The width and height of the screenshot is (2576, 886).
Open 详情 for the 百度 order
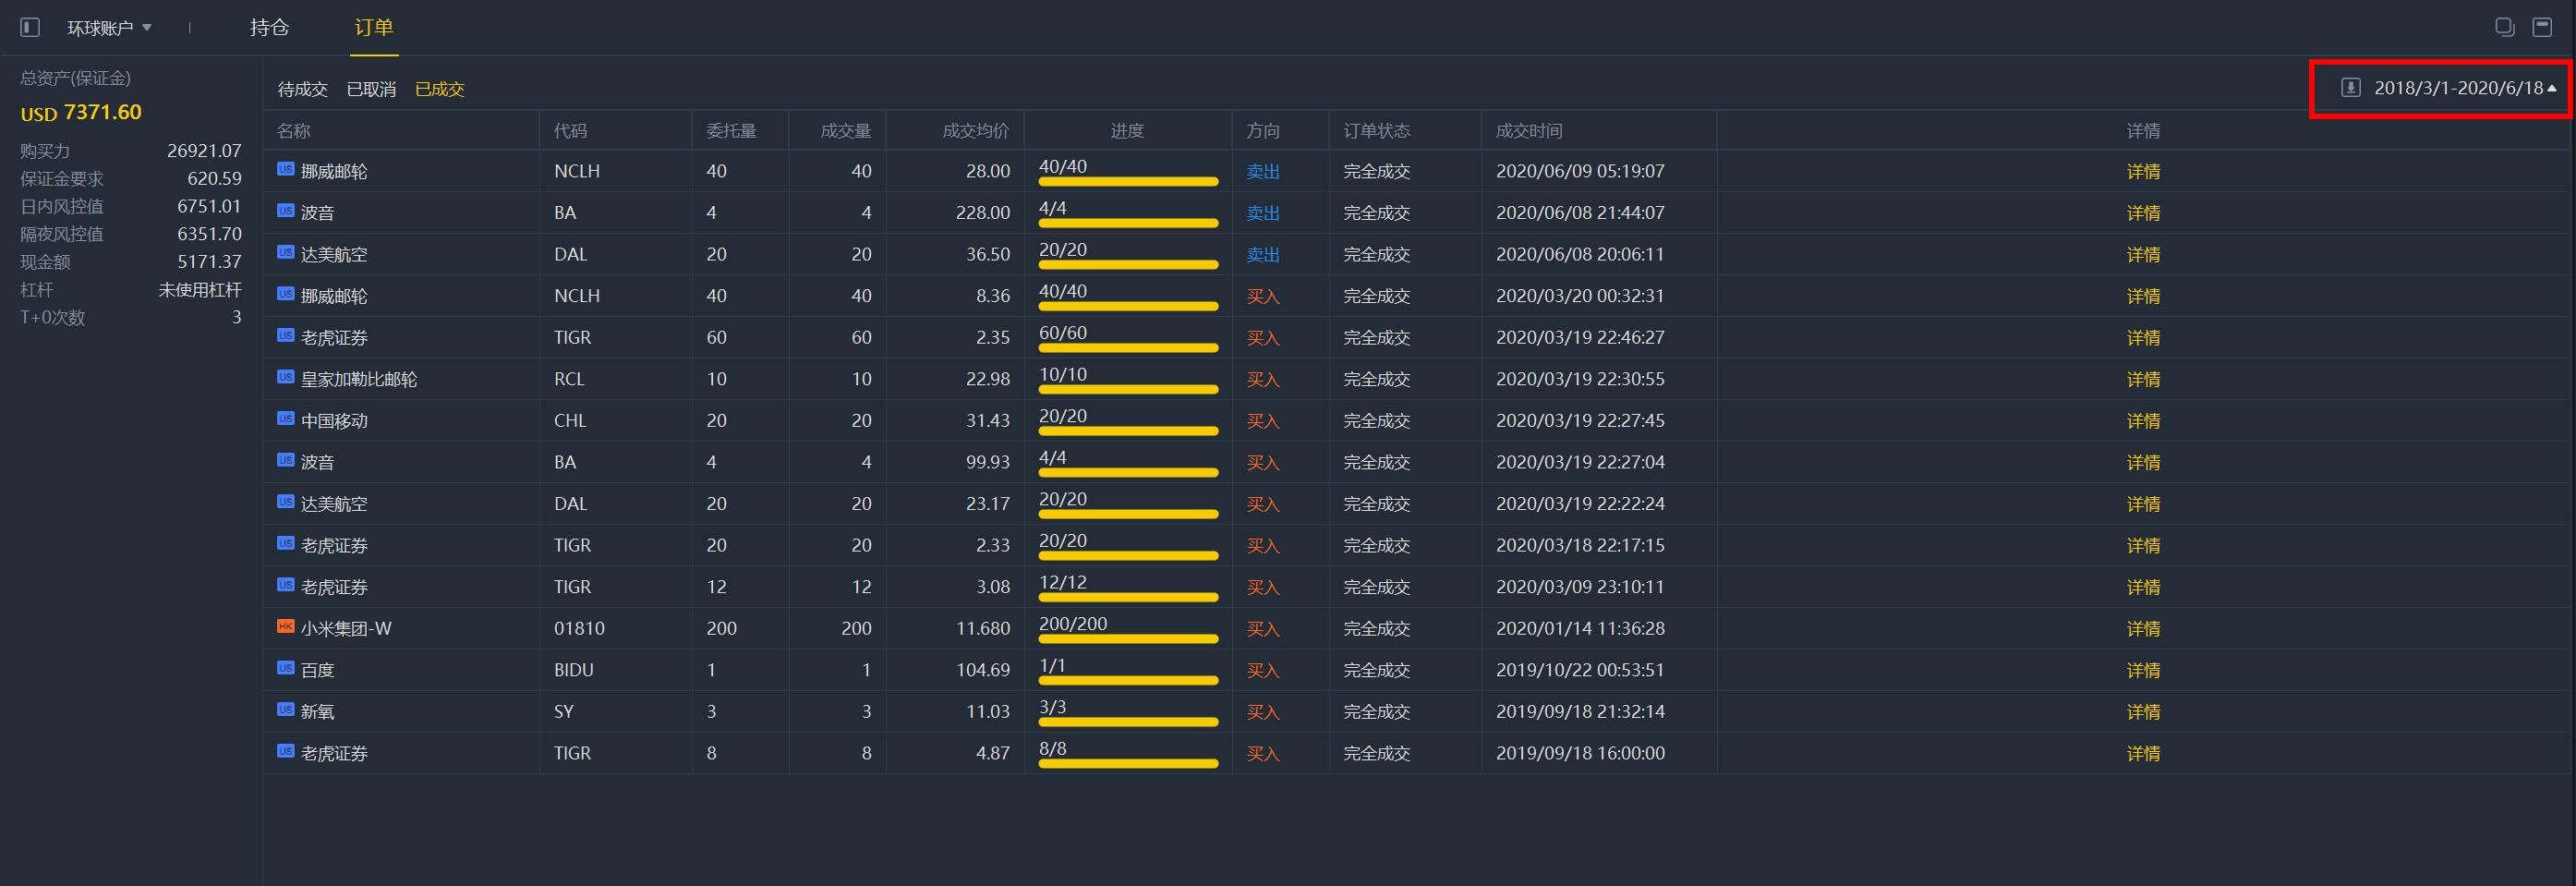click(x=2143, y=670)
